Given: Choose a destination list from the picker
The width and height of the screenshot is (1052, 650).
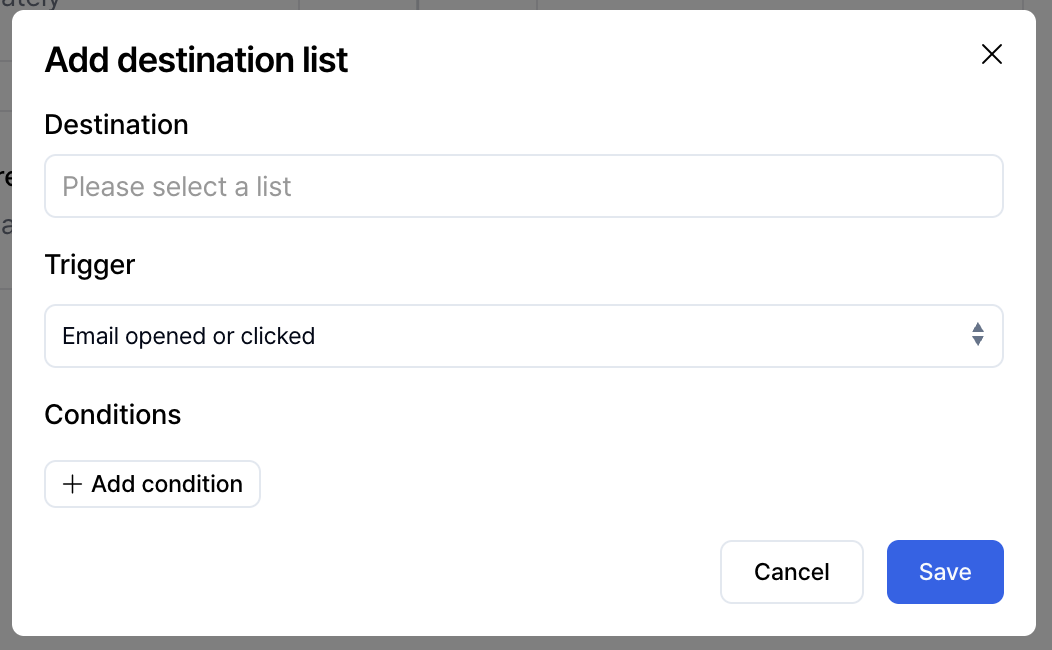Looking at the screenshot, I should (x=523, y=186).
